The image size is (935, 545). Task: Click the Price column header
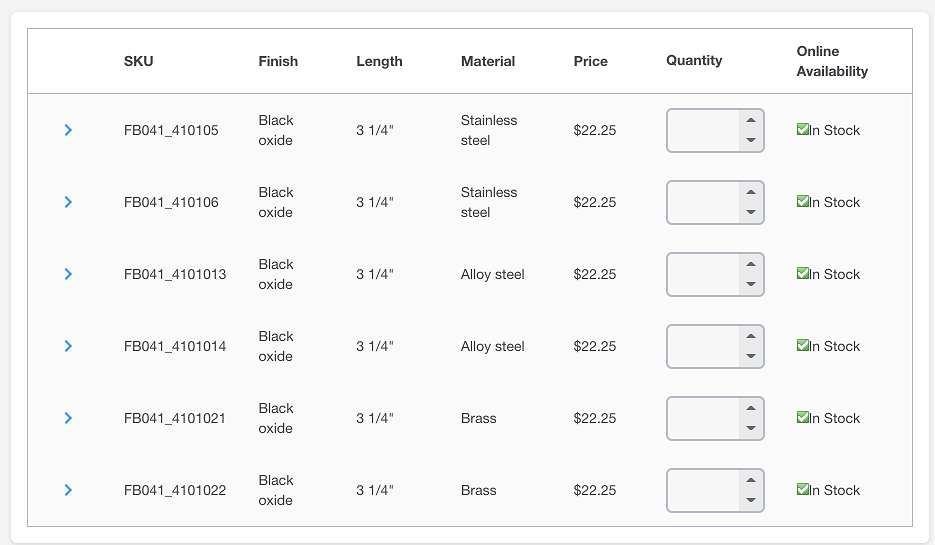pyautogui.click(x=590, y=61)
